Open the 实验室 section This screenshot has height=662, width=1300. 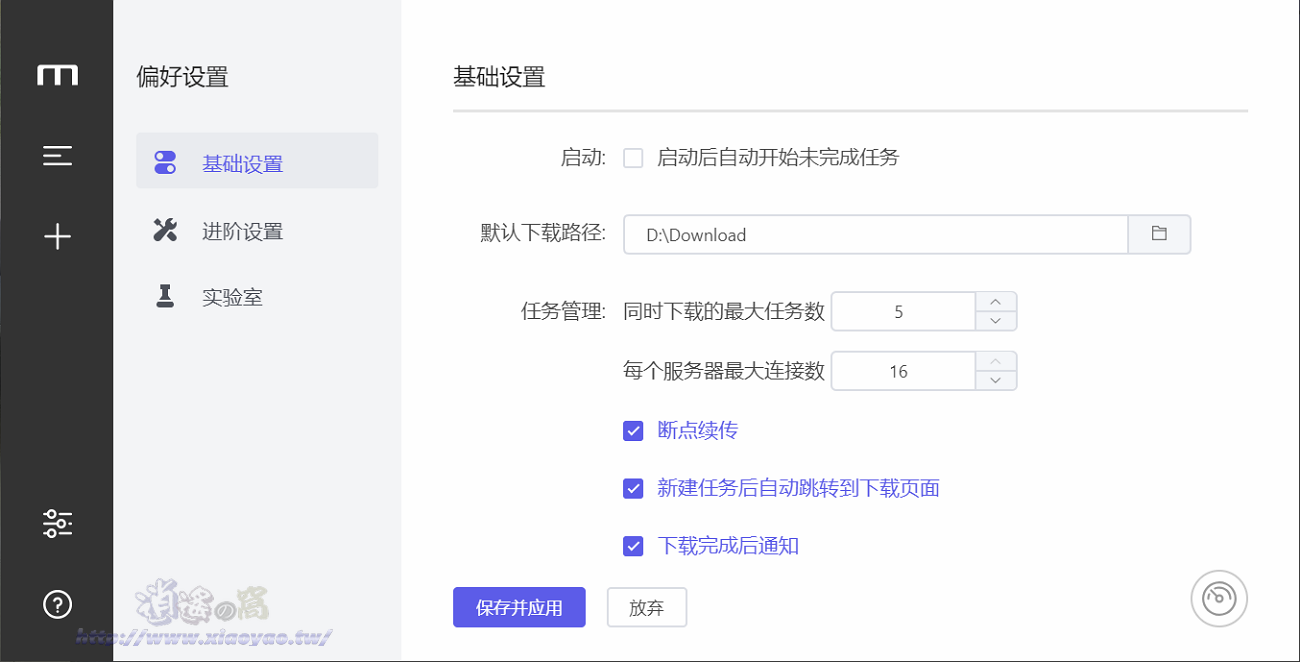(232, 296)
